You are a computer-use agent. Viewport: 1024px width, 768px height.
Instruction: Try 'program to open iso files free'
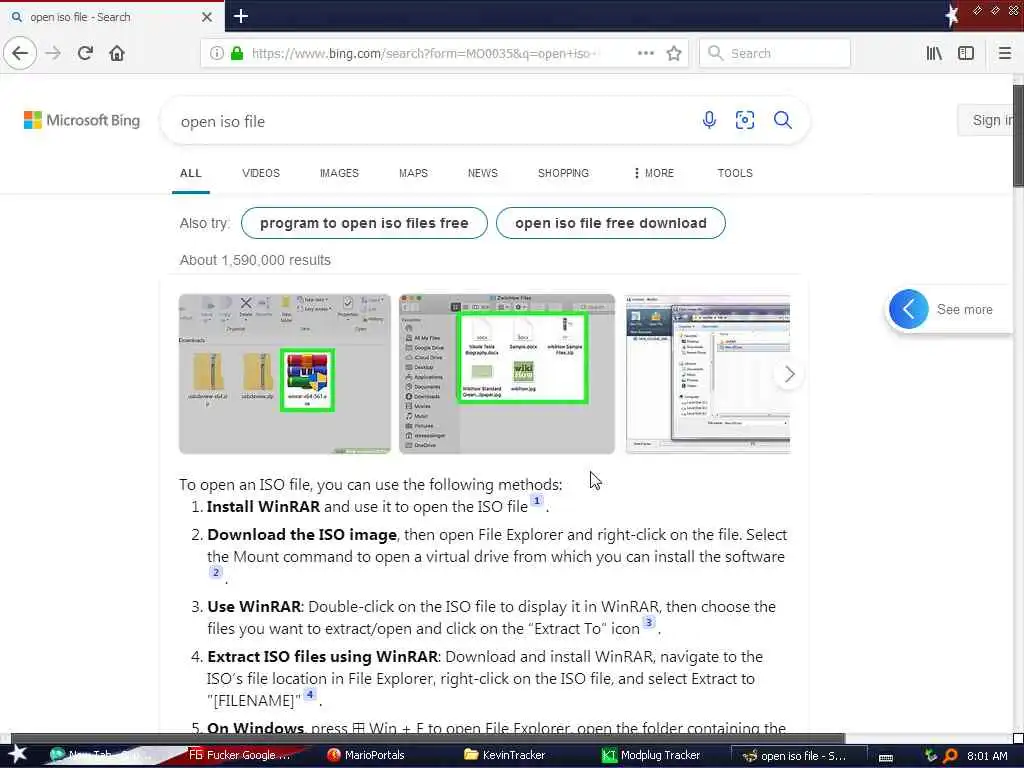pyautogui.click(x=364, y=223)
